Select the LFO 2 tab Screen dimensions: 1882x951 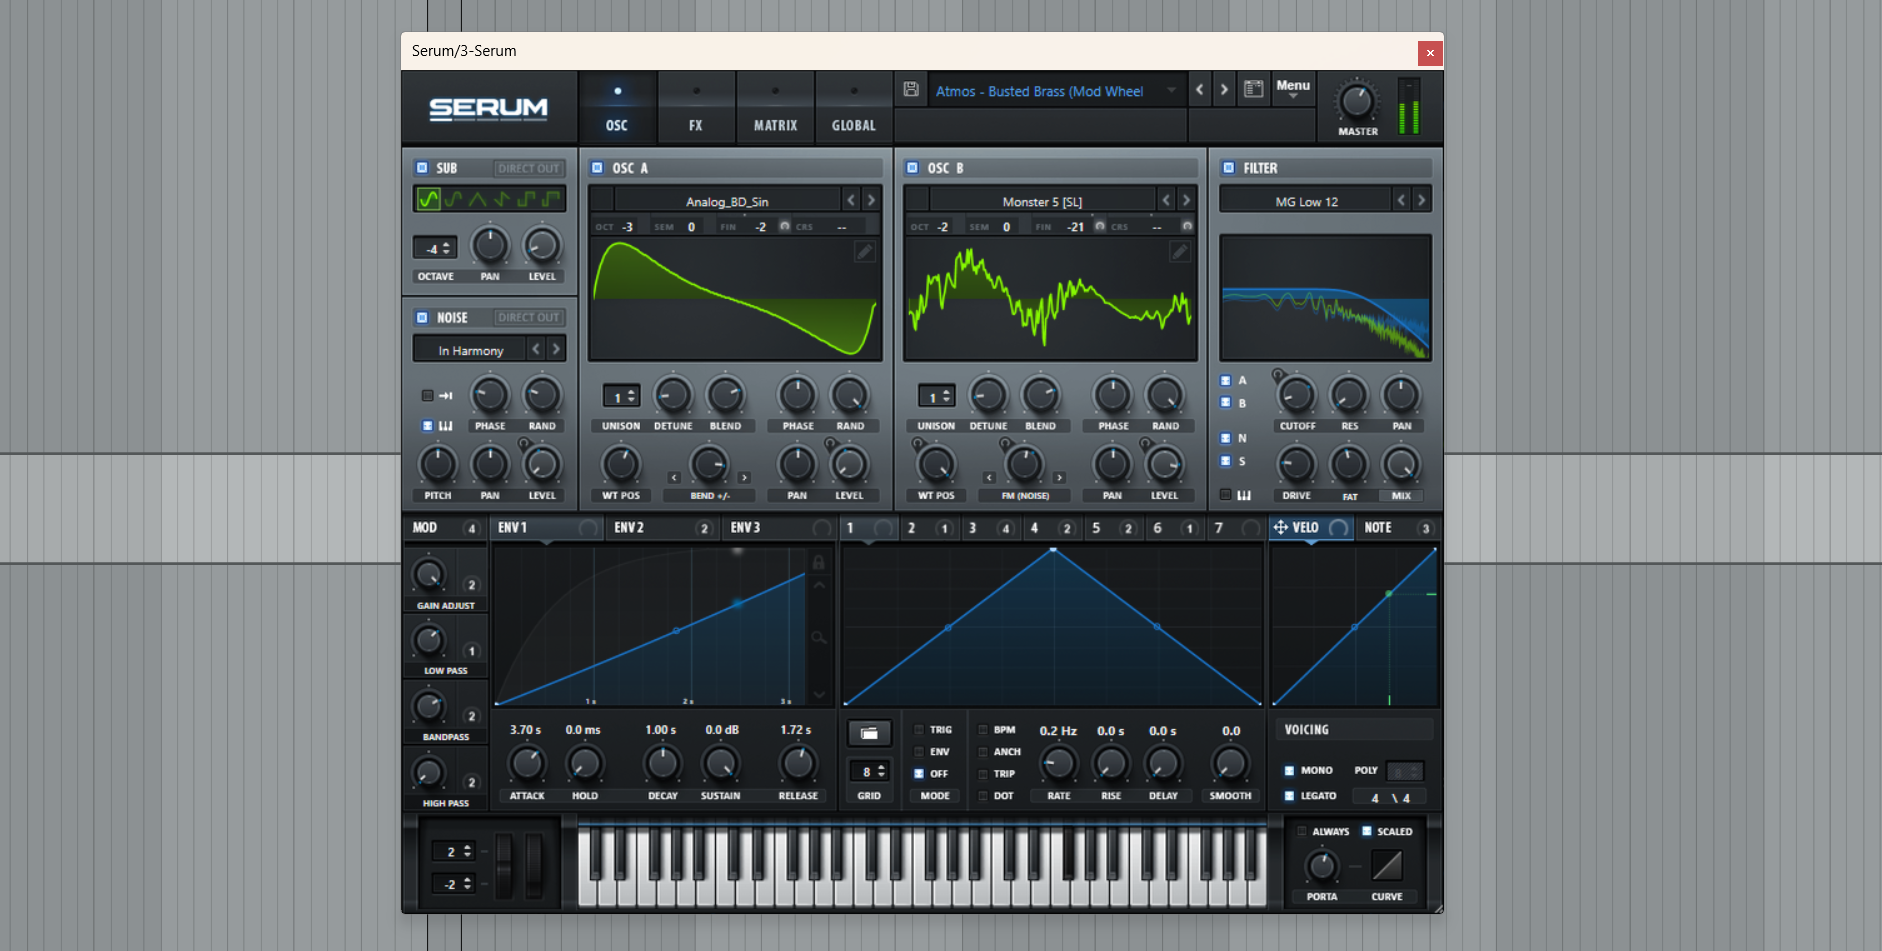coord(930,527)
